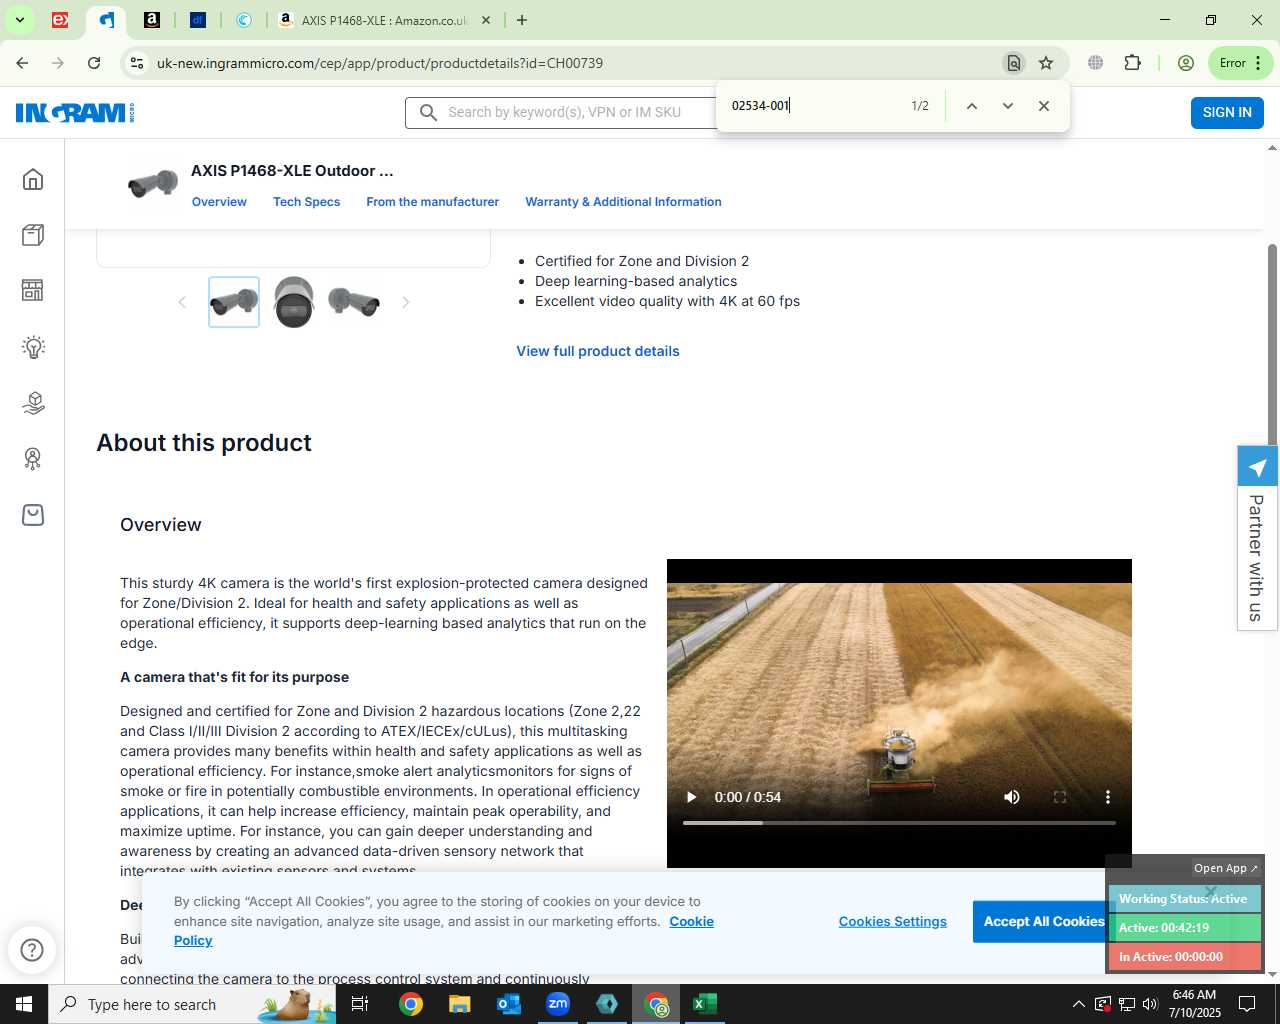The image size is (1280, 1024).
Task: Click the address bar URL
Action: pos(380,63)
